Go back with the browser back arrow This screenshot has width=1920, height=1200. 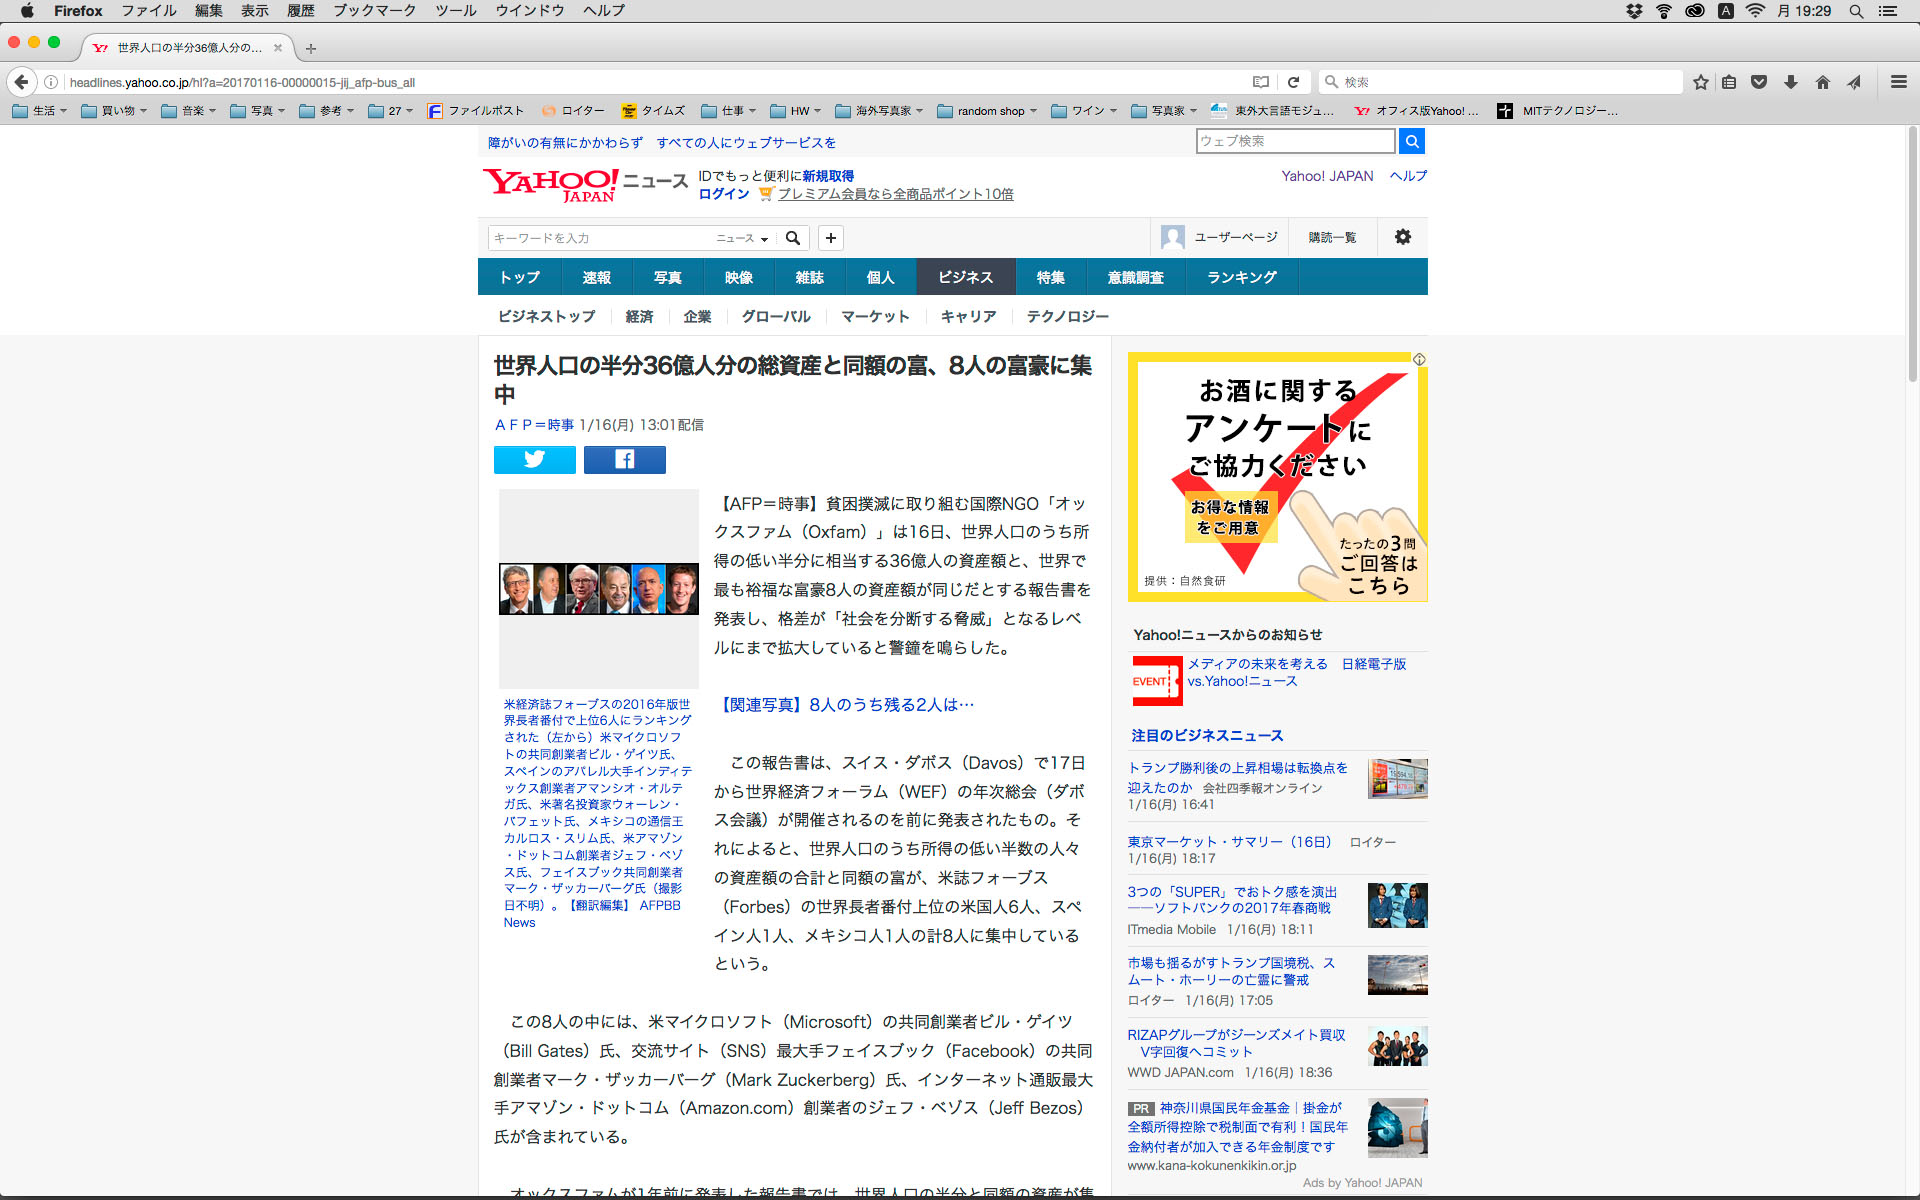click(22, 82)
